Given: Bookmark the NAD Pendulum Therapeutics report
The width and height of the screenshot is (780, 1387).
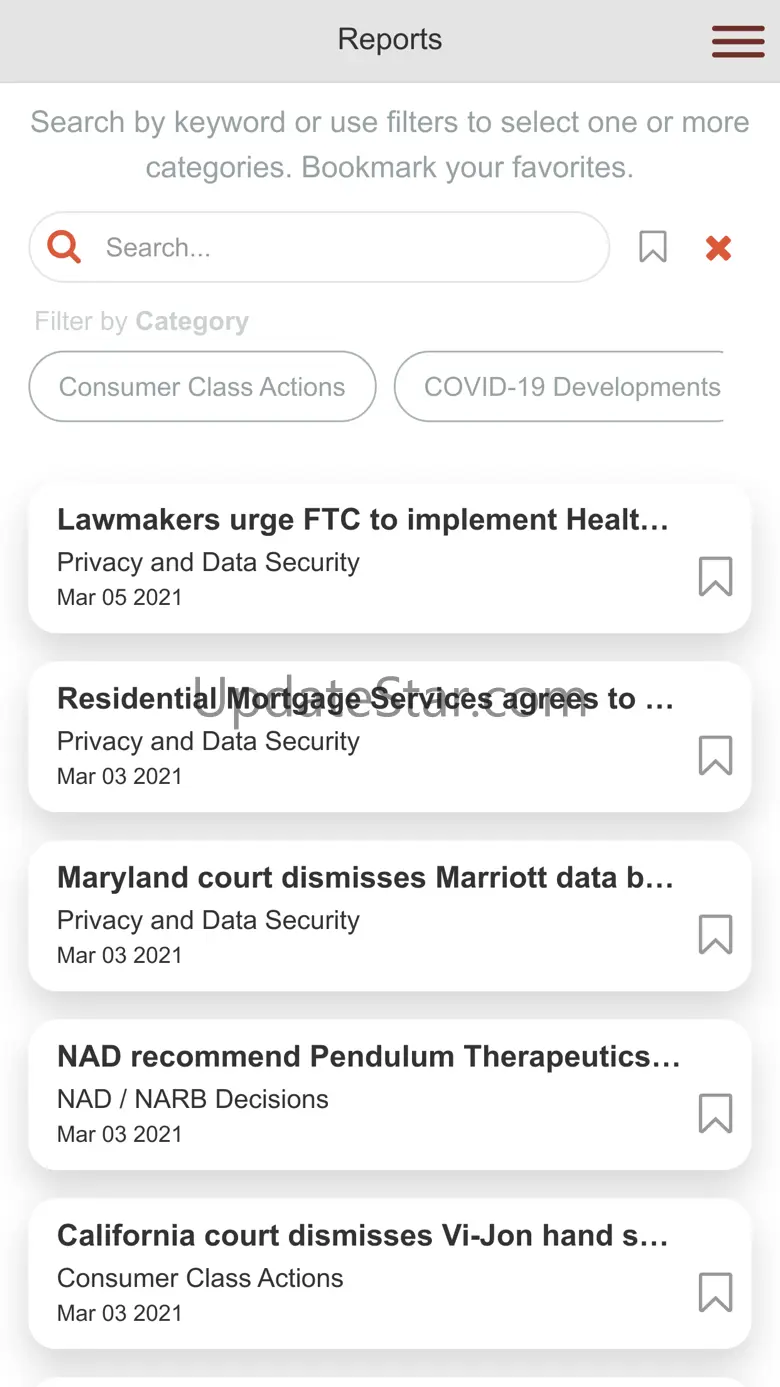Looking at the screenshot, I should (715, 1114).
